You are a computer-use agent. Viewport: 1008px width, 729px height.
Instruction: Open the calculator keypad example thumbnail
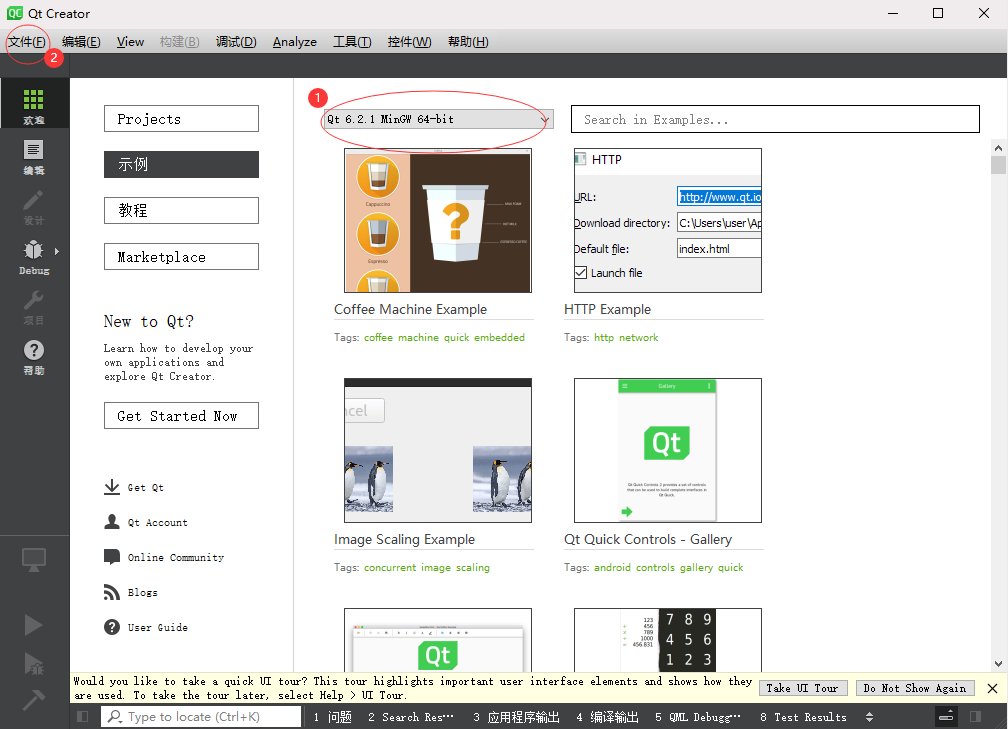(x=668, y=640)
